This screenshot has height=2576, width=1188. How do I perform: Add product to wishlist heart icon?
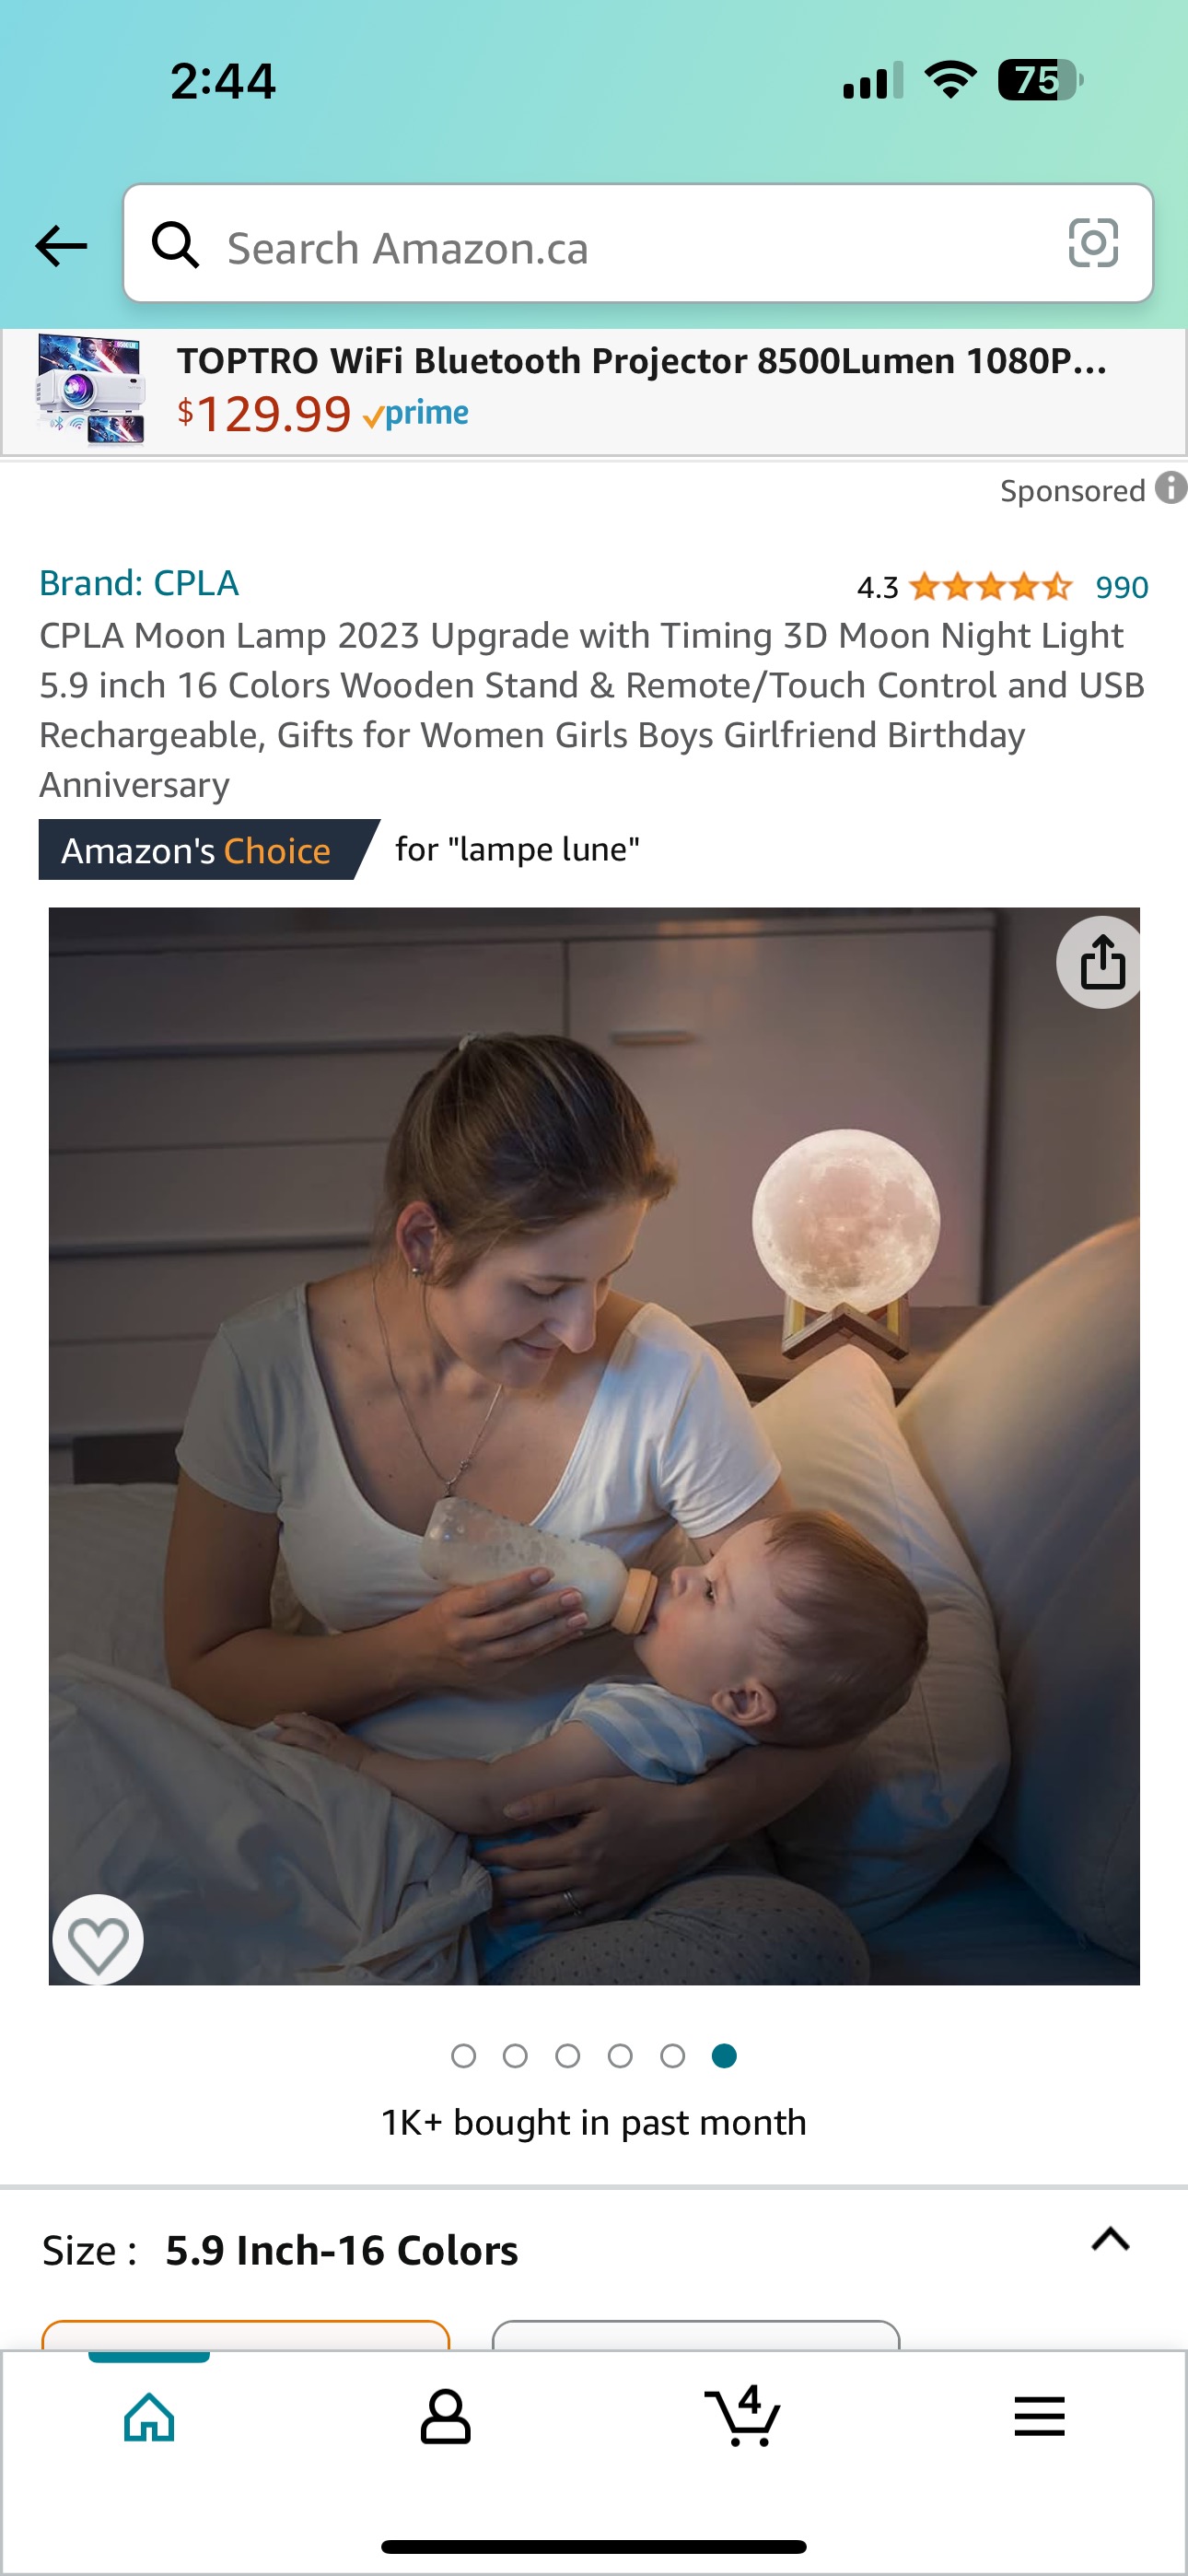pos(98,1940)
